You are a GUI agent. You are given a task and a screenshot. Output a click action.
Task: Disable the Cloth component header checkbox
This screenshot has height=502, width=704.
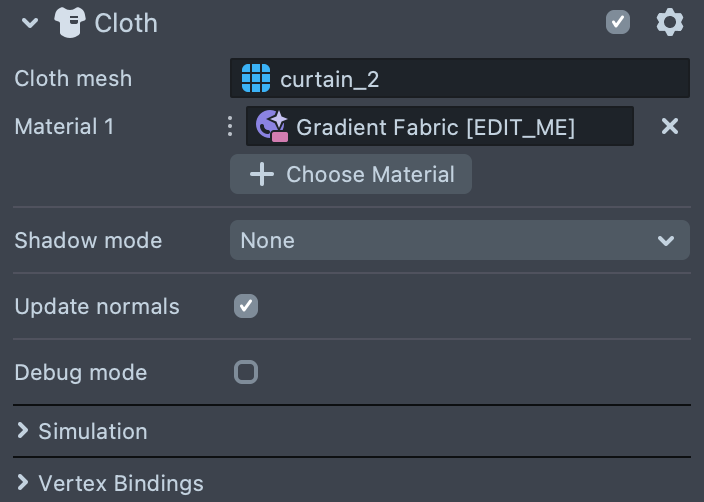[x=618, y=22]
